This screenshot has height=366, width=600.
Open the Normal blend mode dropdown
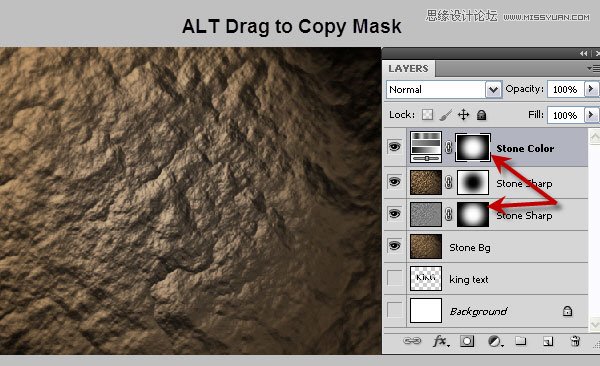(x=444, y=90)
